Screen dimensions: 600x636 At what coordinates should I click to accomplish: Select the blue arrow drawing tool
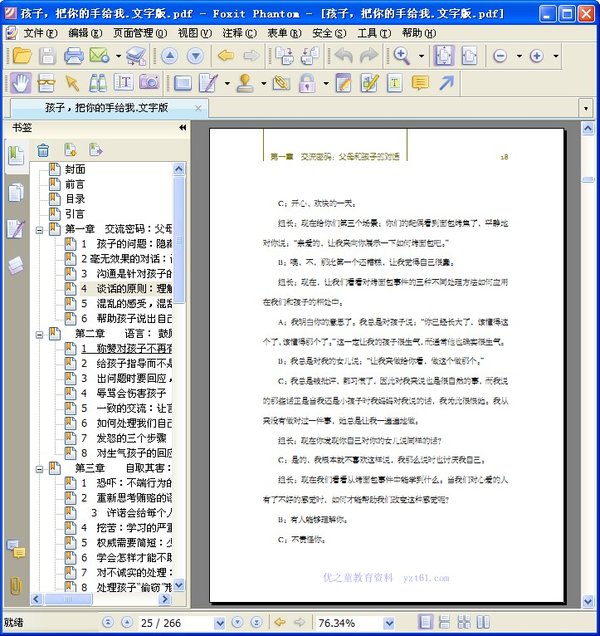[447, 83]
